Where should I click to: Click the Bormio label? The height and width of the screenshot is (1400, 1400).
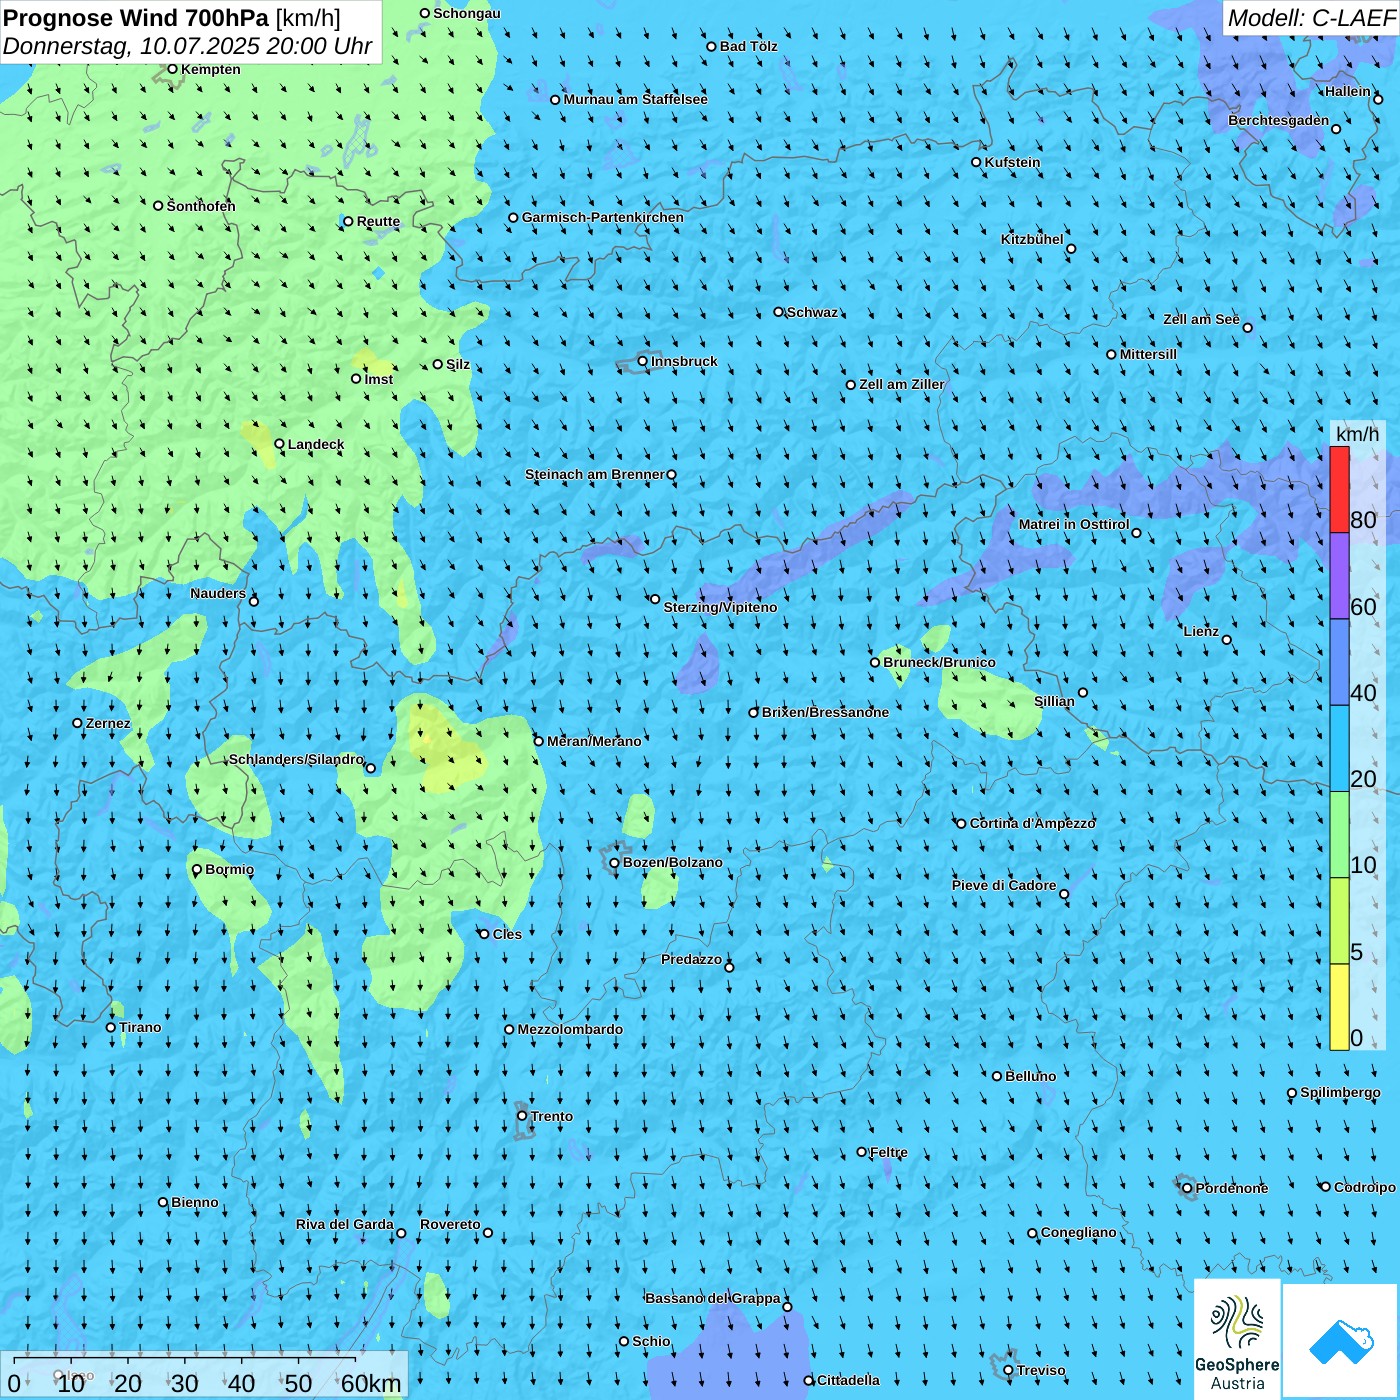coord(230,869)
